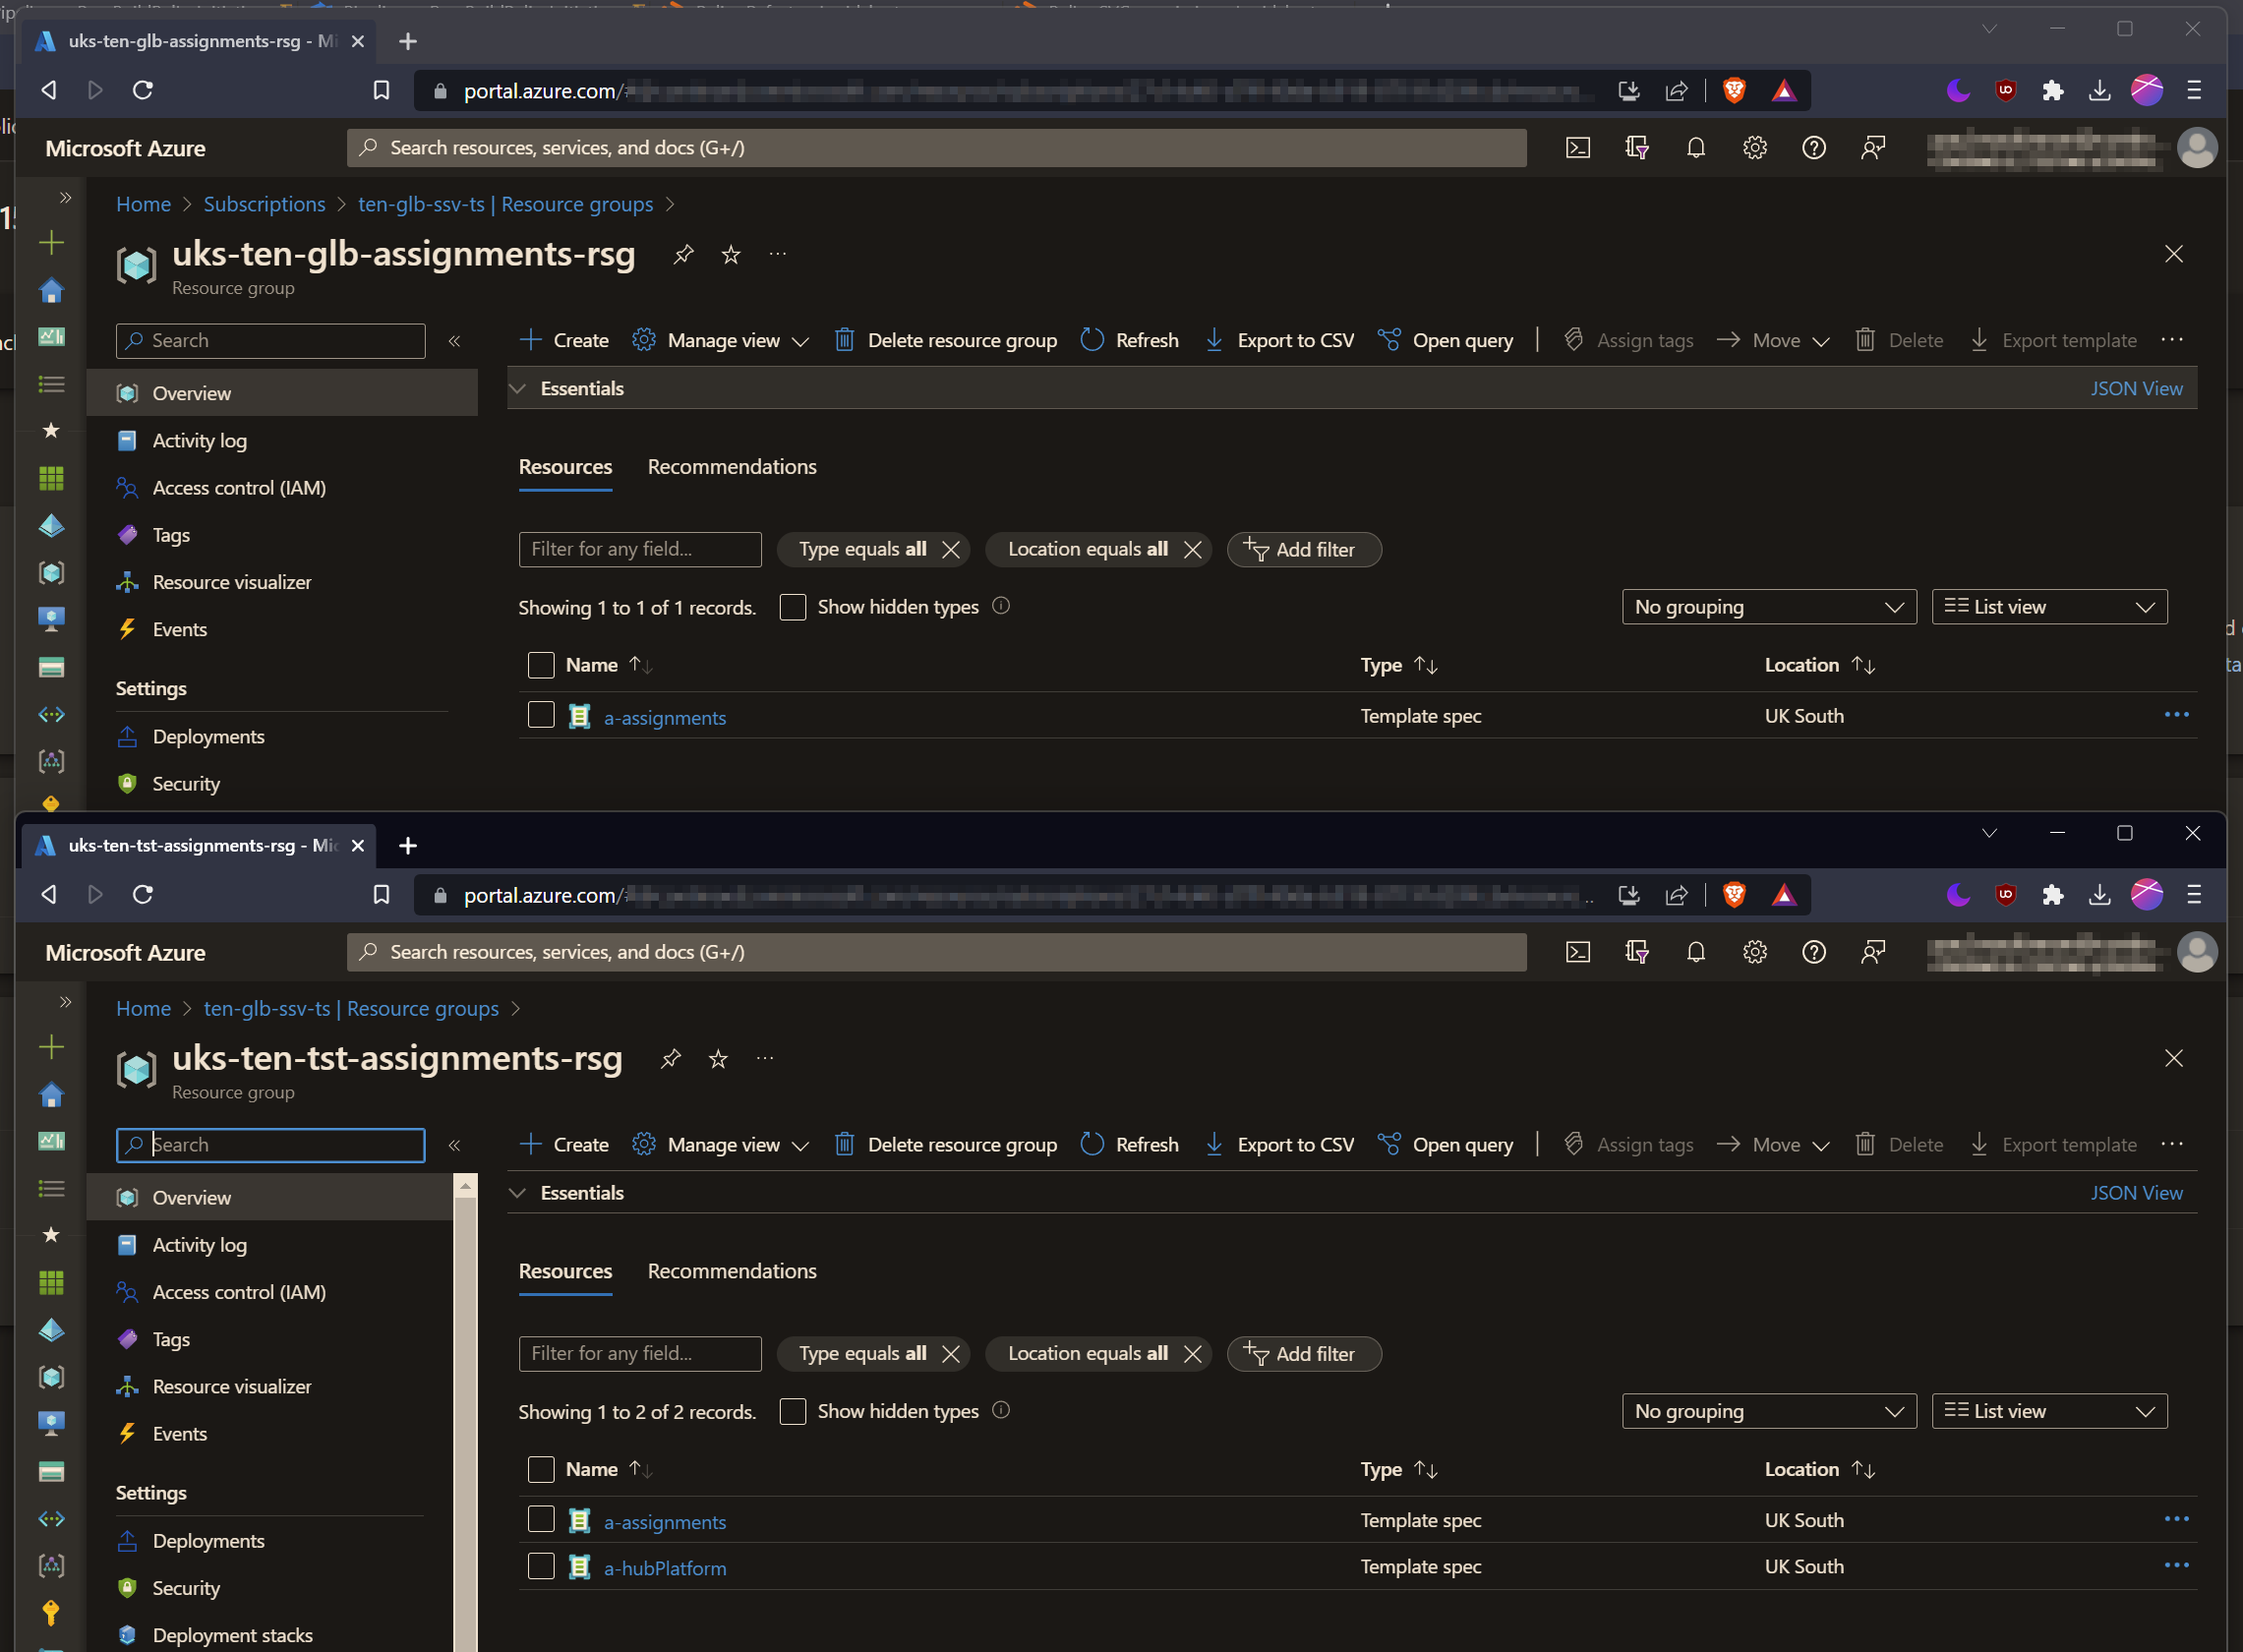This screenshot has height=1652, width=2243.
Task: Pin uks-ten-tst-assignments-rsg to dashboard
Action: (x=670, y=1058)
